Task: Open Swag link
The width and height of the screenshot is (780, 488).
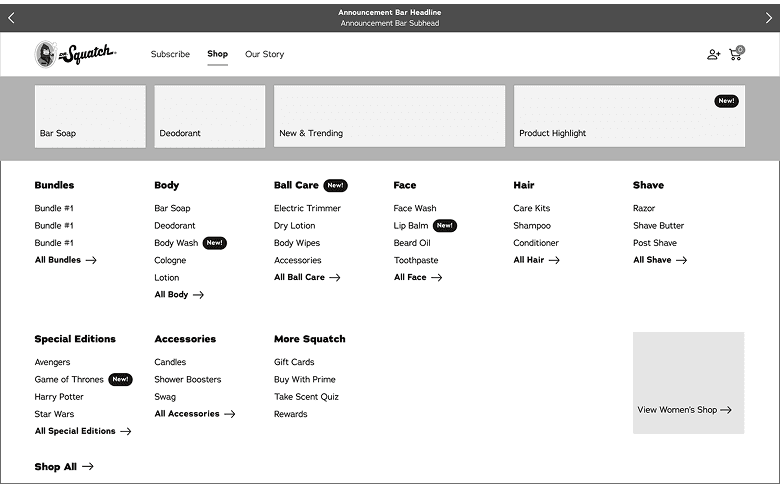Action: pos(165,396)
